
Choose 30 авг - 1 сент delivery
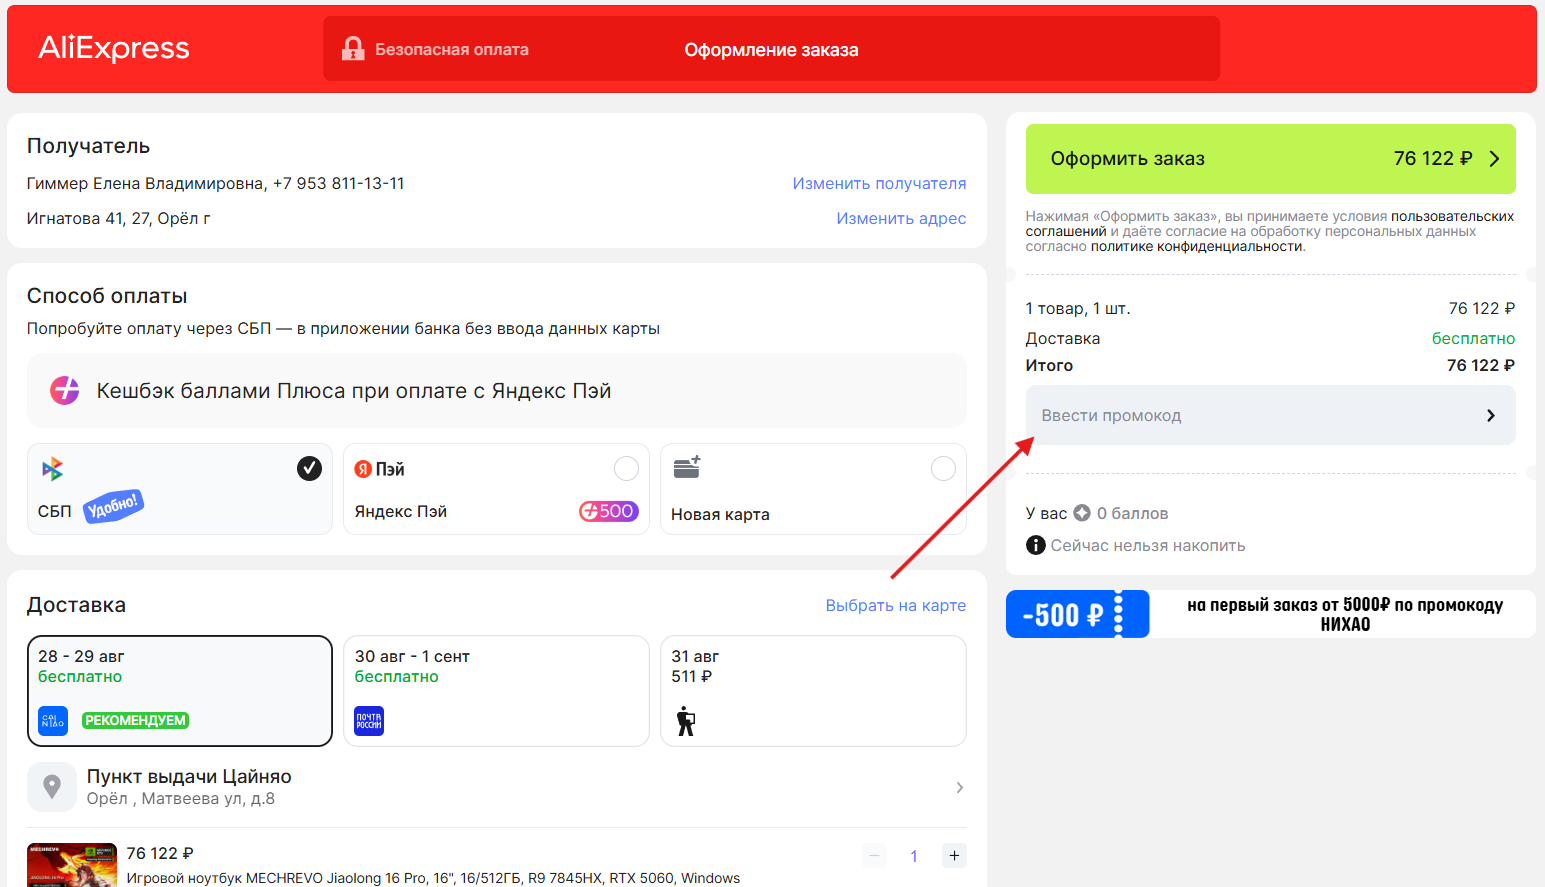point(496,691)
